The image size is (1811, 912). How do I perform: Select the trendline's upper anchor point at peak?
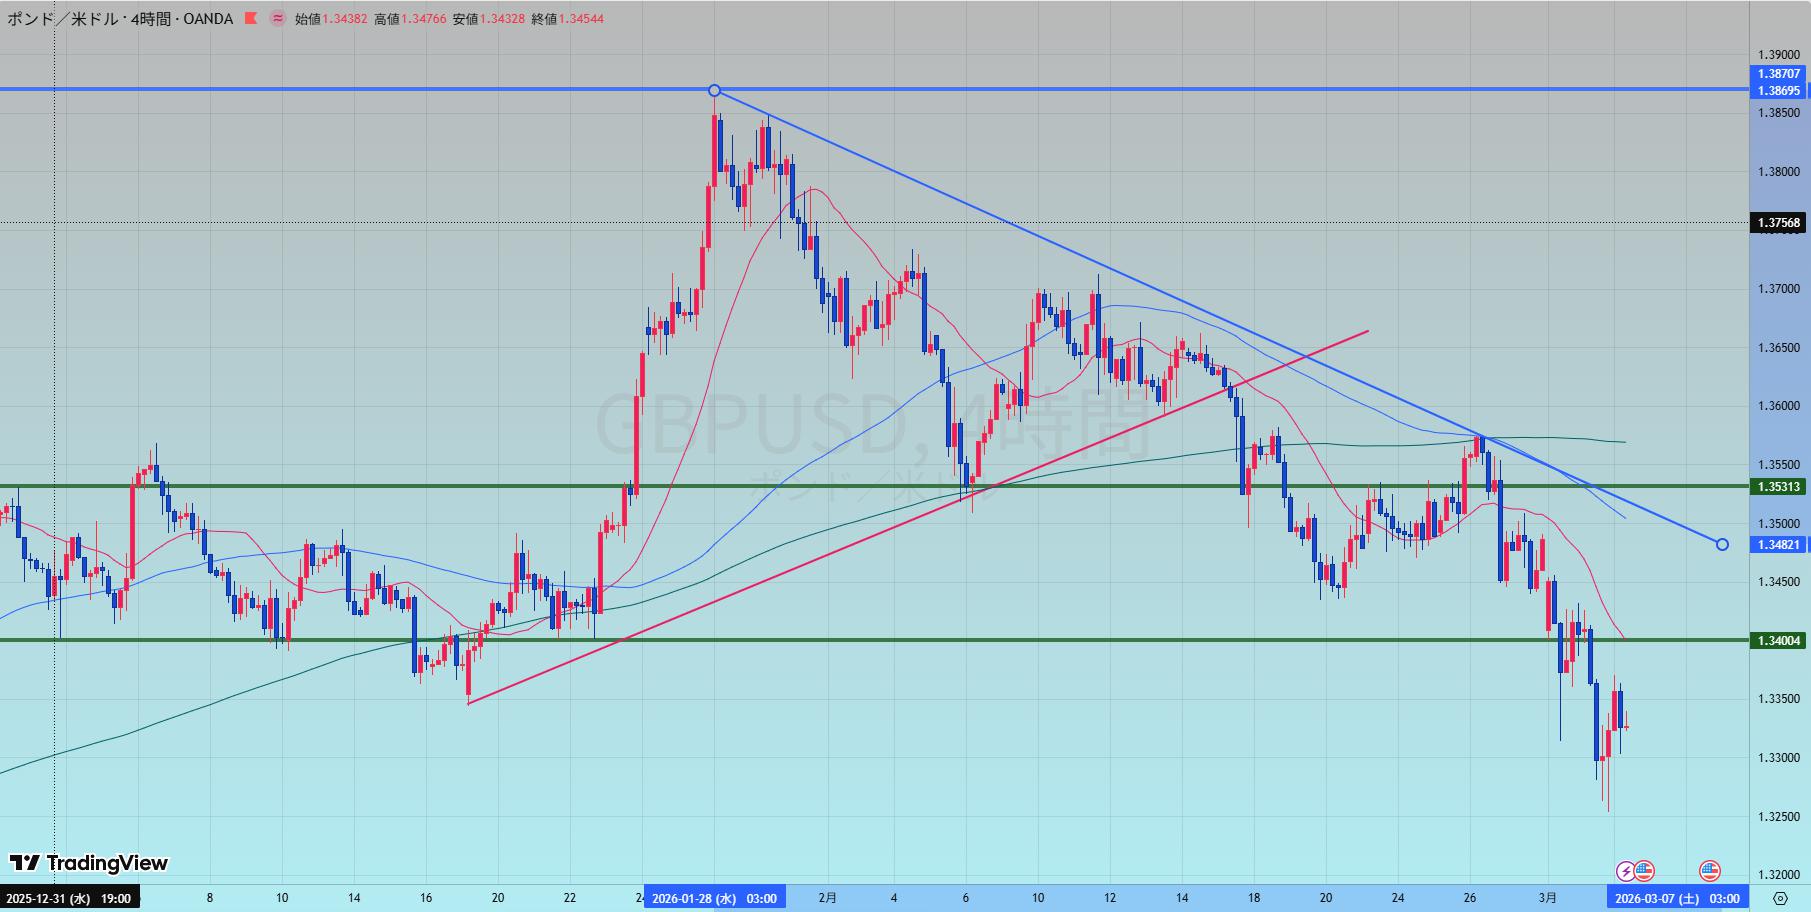[x=714, y=91]
